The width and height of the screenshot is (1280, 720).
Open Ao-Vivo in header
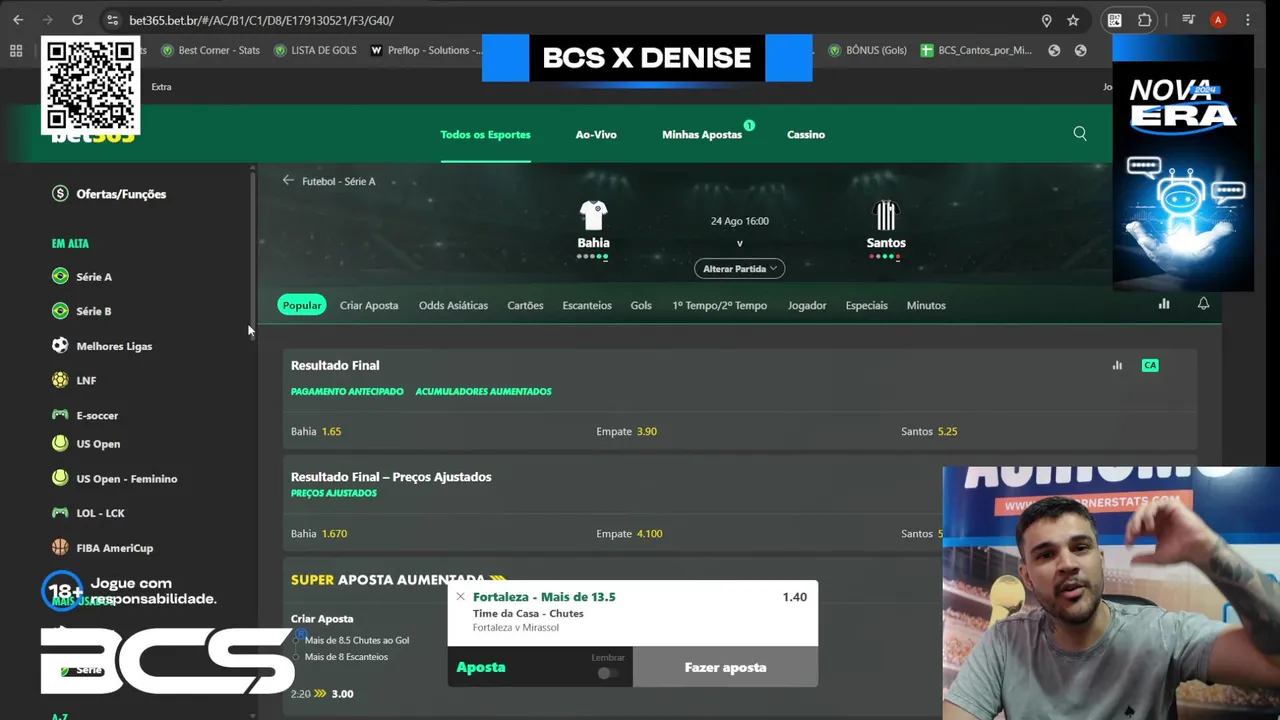[x=596, y=134]
